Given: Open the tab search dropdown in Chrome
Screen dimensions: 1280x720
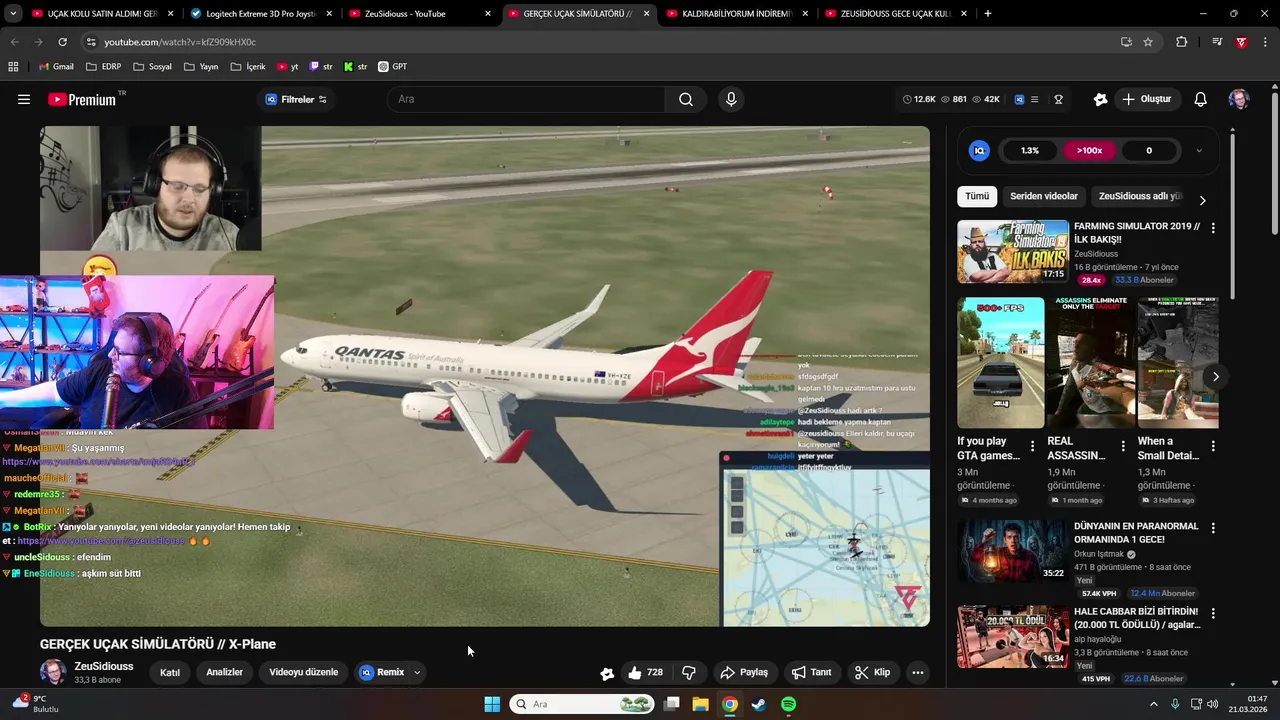Looking at the screenshot, I should 13,14.
